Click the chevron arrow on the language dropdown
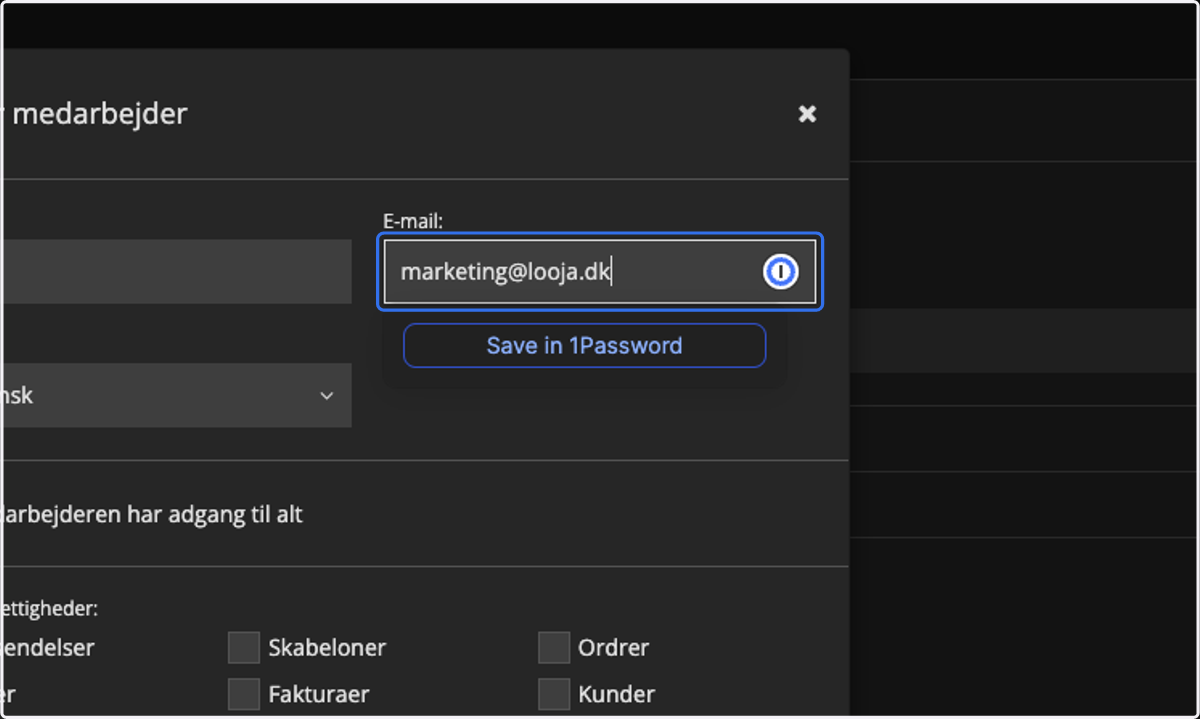 tap(327, 396)
